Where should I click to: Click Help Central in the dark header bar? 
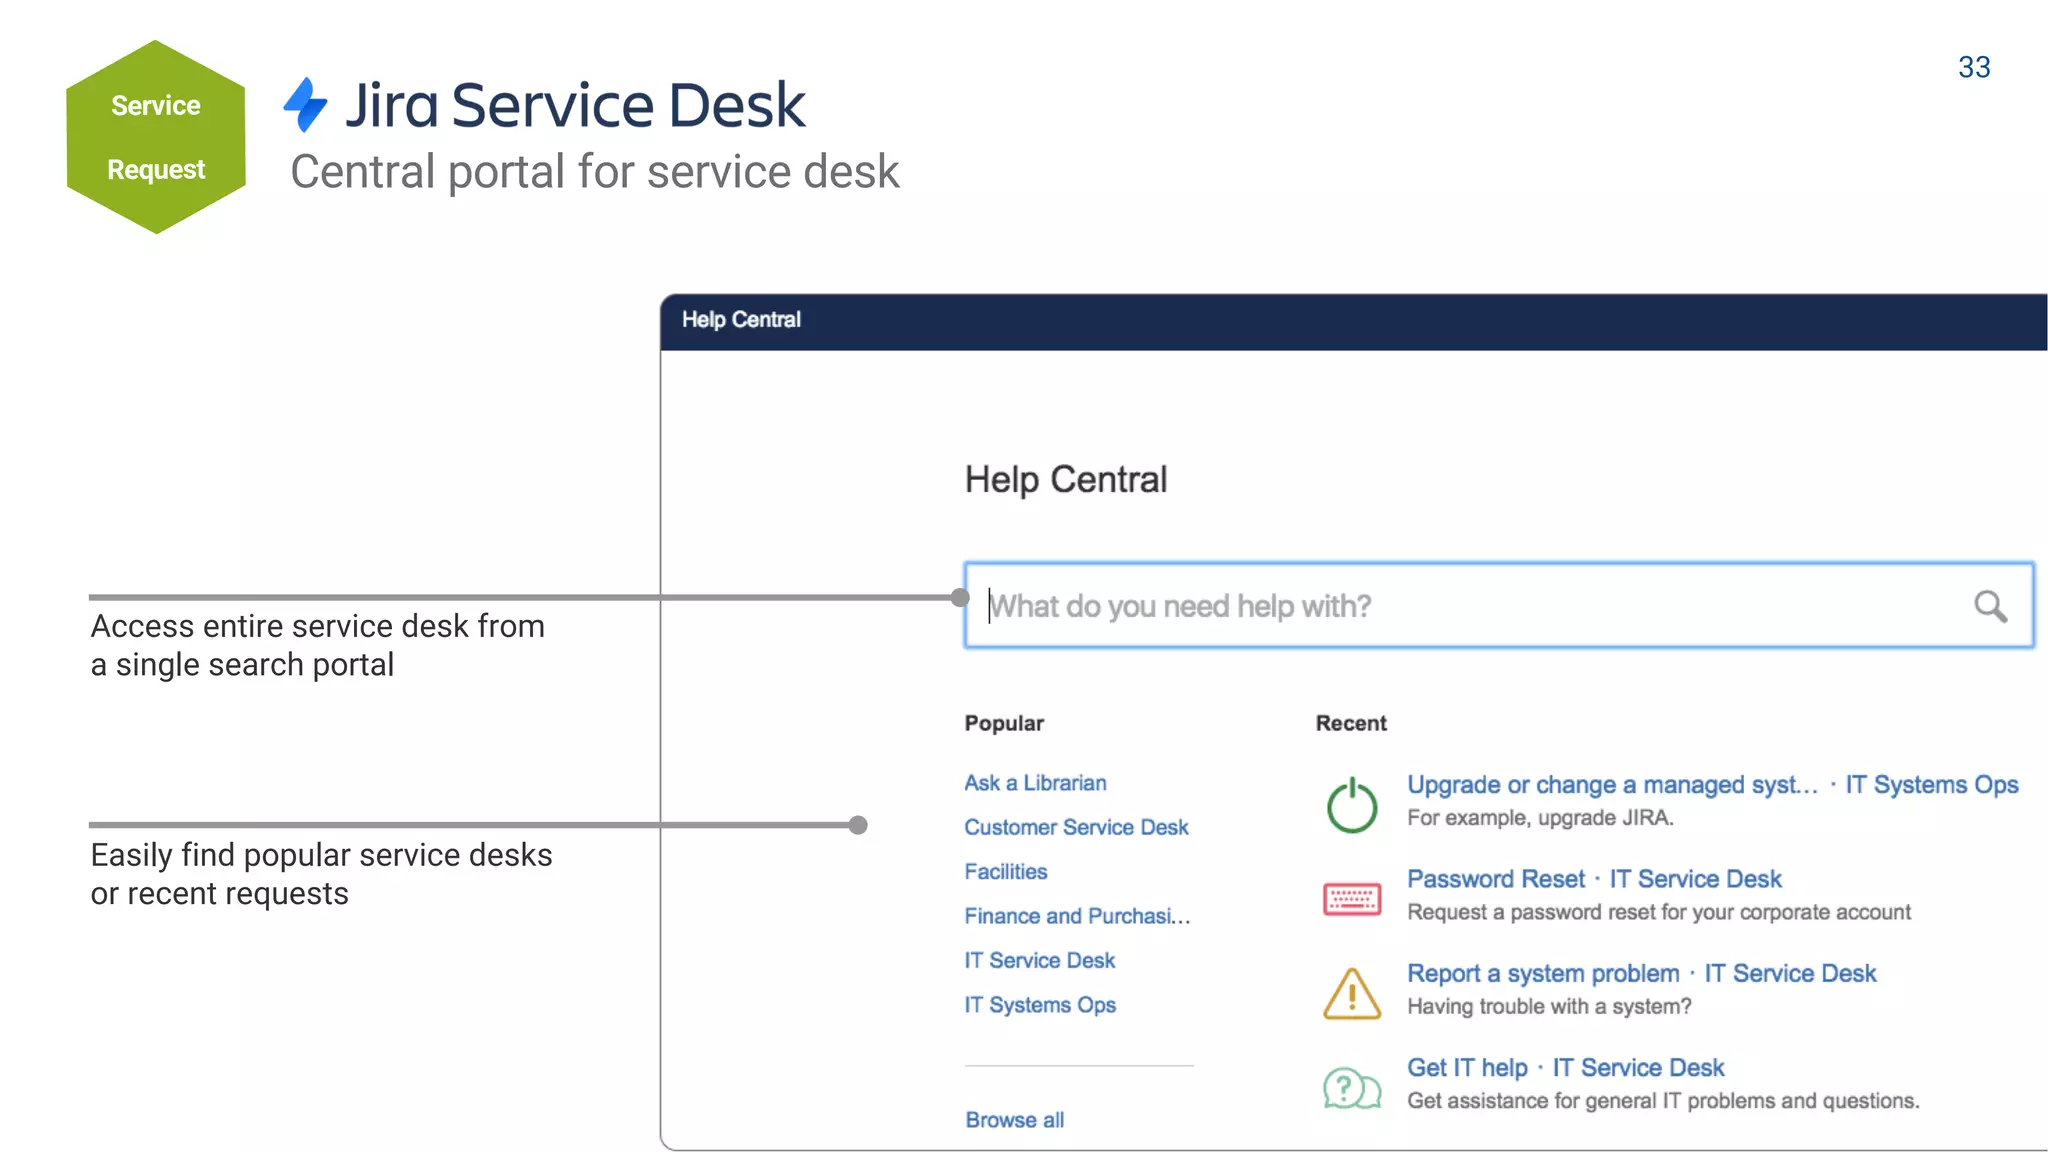tap(741, 320)
